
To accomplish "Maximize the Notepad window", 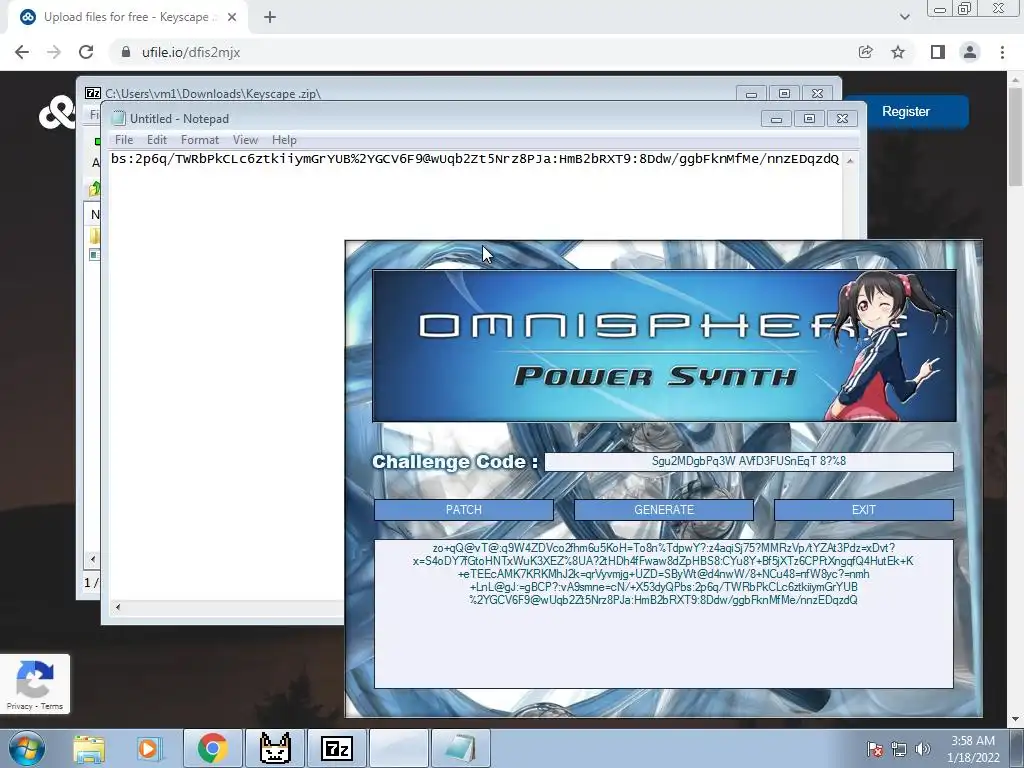I will point(809,118).
